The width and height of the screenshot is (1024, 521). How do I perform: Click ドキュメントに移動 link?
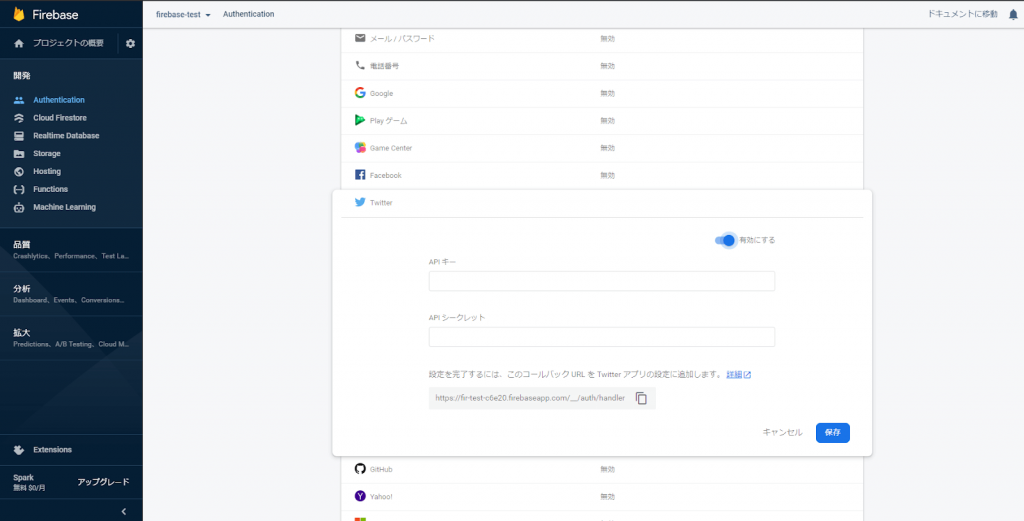963,14
